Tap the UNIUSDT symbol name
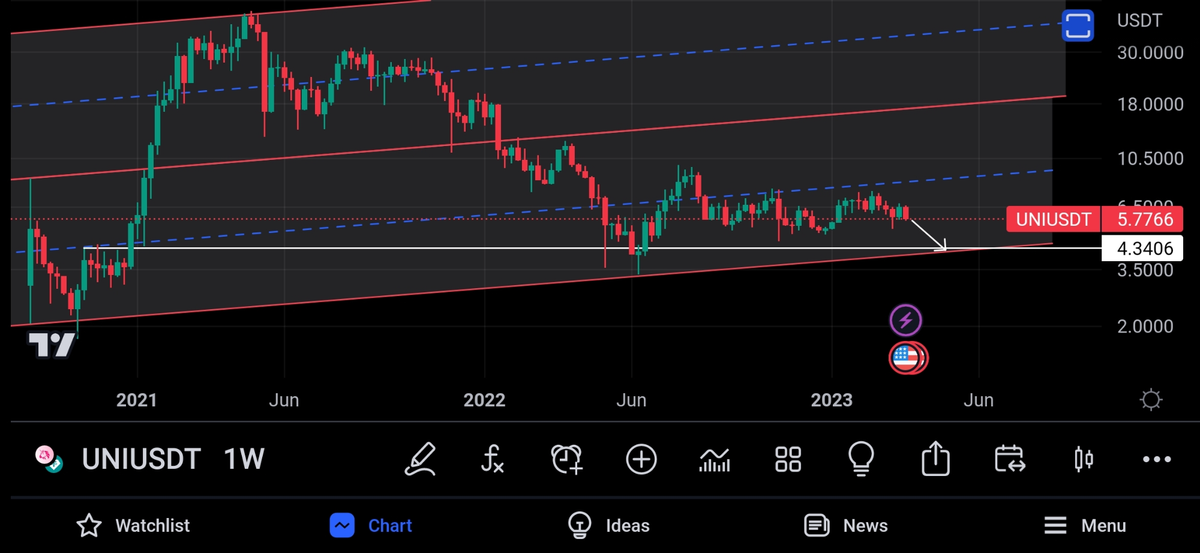1200x553 pixels. click(x=141, y=460)
